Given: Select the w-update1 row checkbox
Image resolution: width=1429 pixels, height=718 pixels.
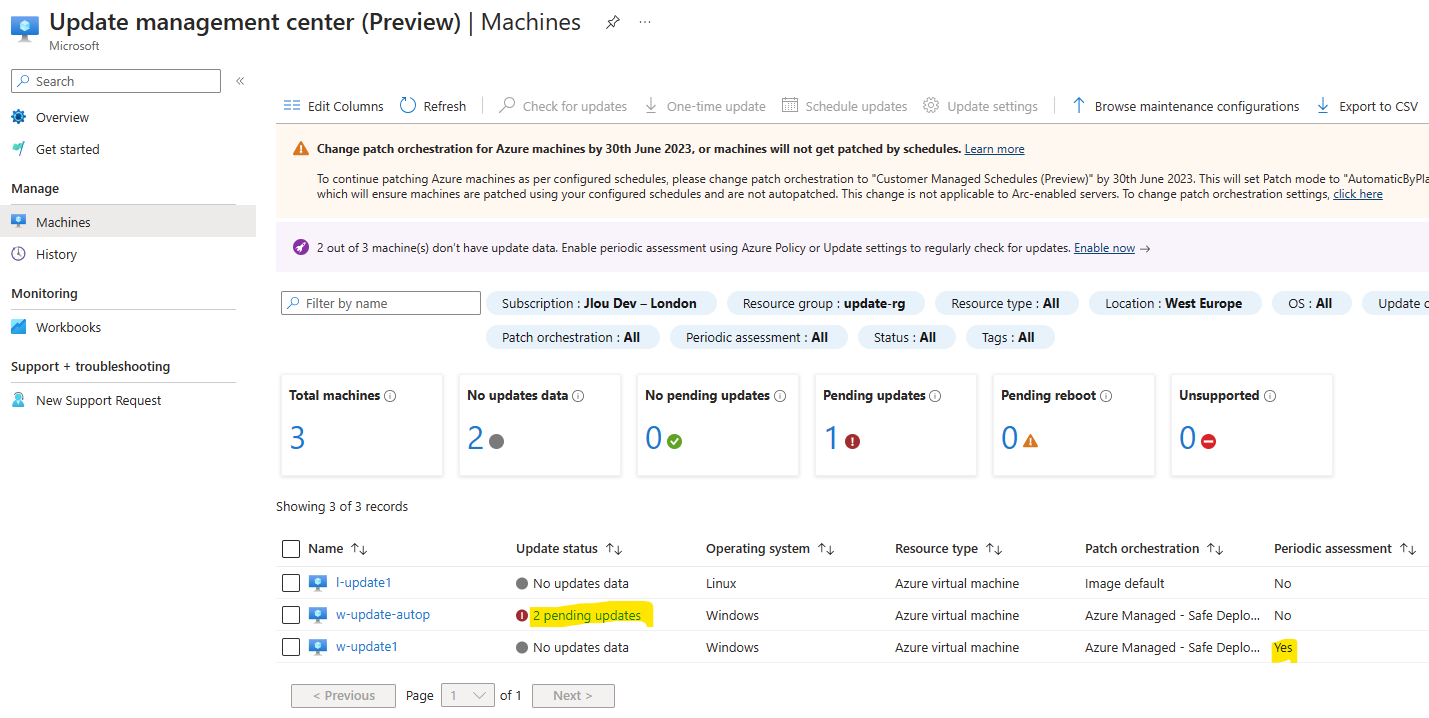Looking at the screenshot, I should click(x=291, y=647).
